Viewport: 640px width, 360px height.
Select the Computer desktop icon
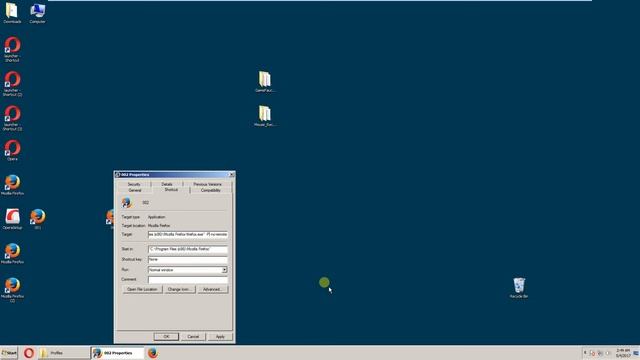click(37, 13)
